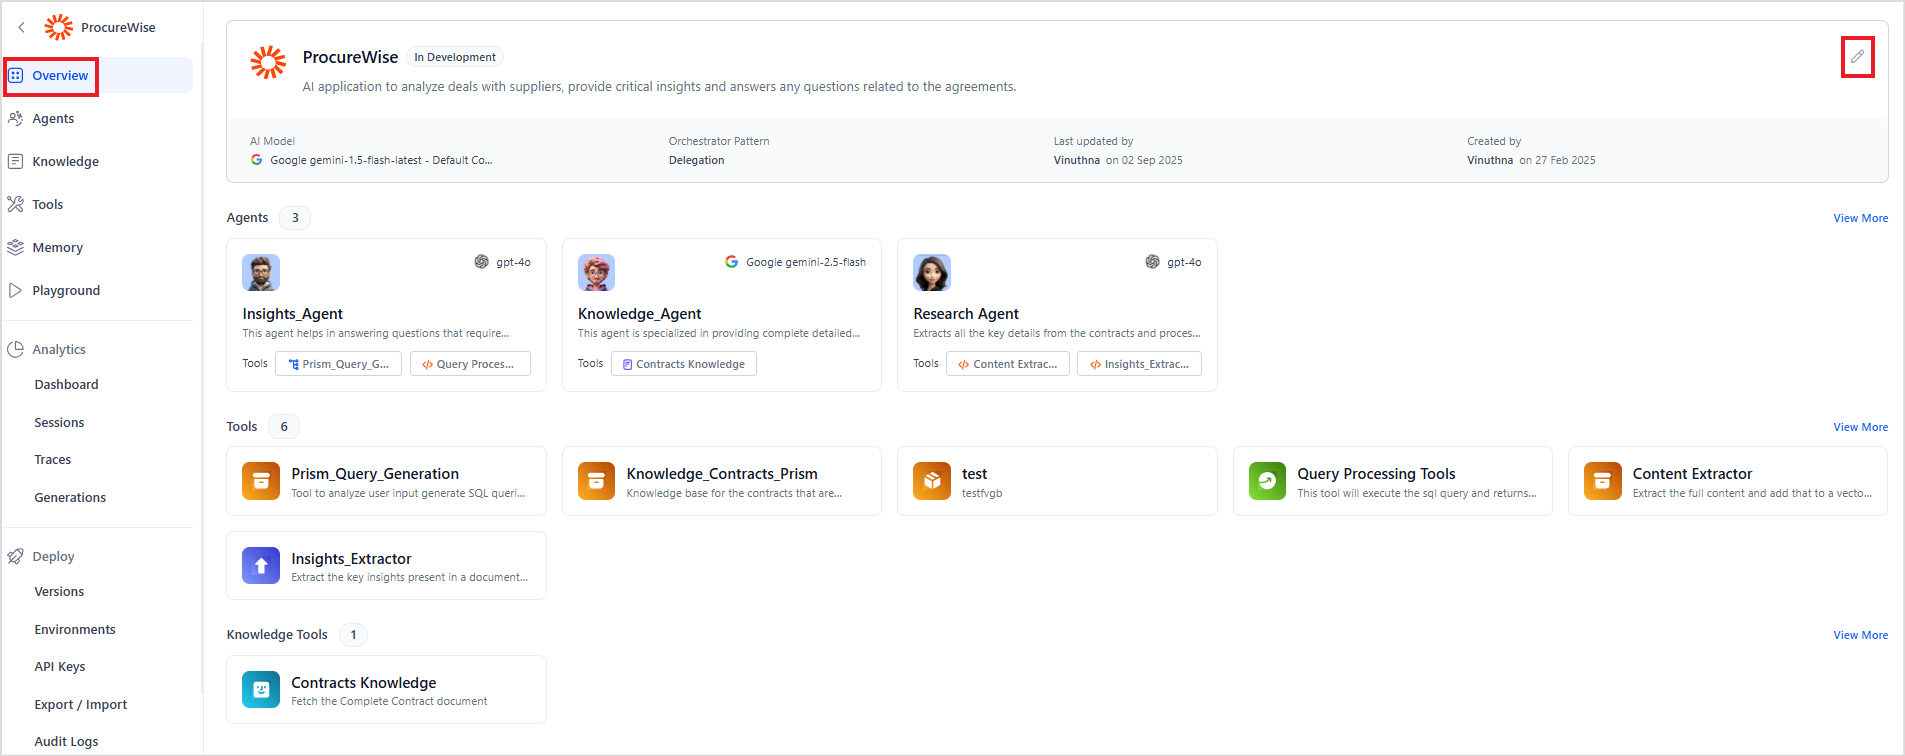This screenshot has height=756, width=1905.
Task: Click the Insights_Agent avatar icon
Action: pyautogui.click(x=261, y=272)
